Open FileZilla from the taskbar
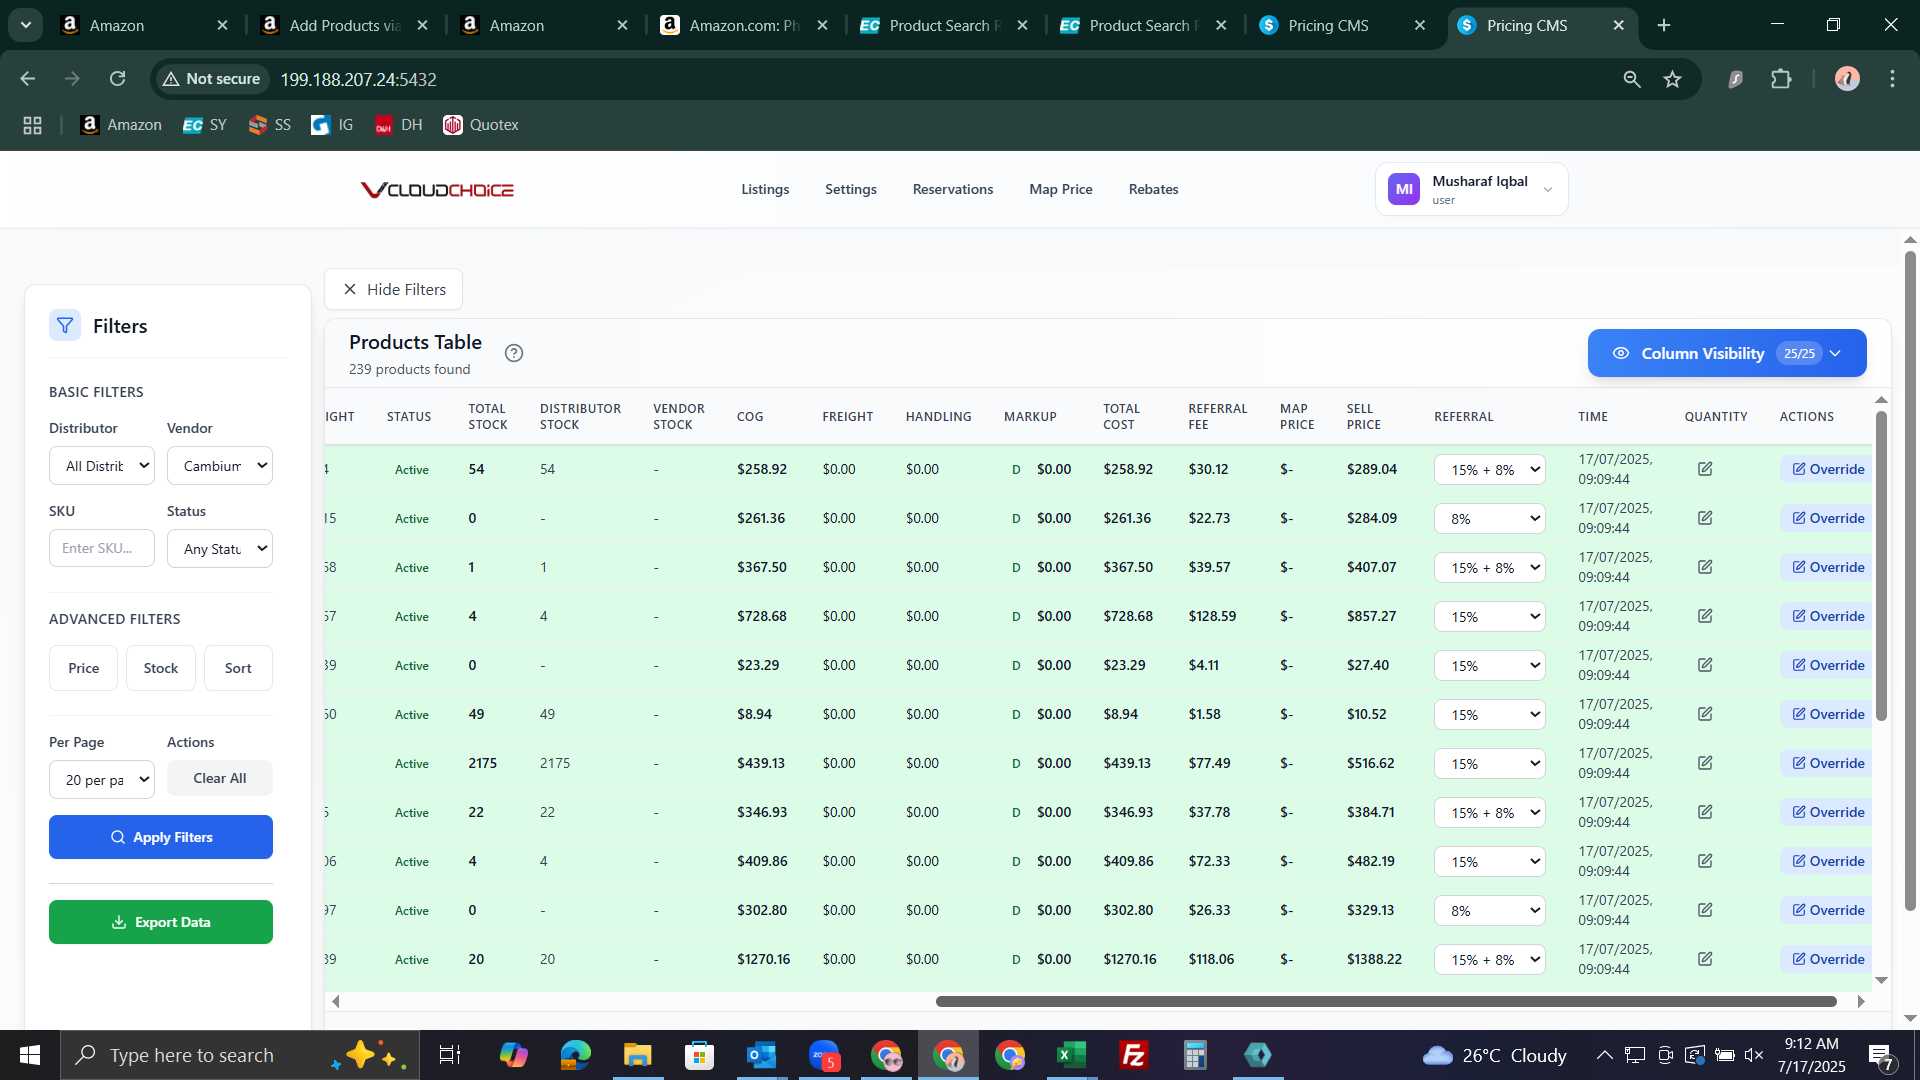The height and width of the screenshot is (1080, 1920). coord(1133,1055)
